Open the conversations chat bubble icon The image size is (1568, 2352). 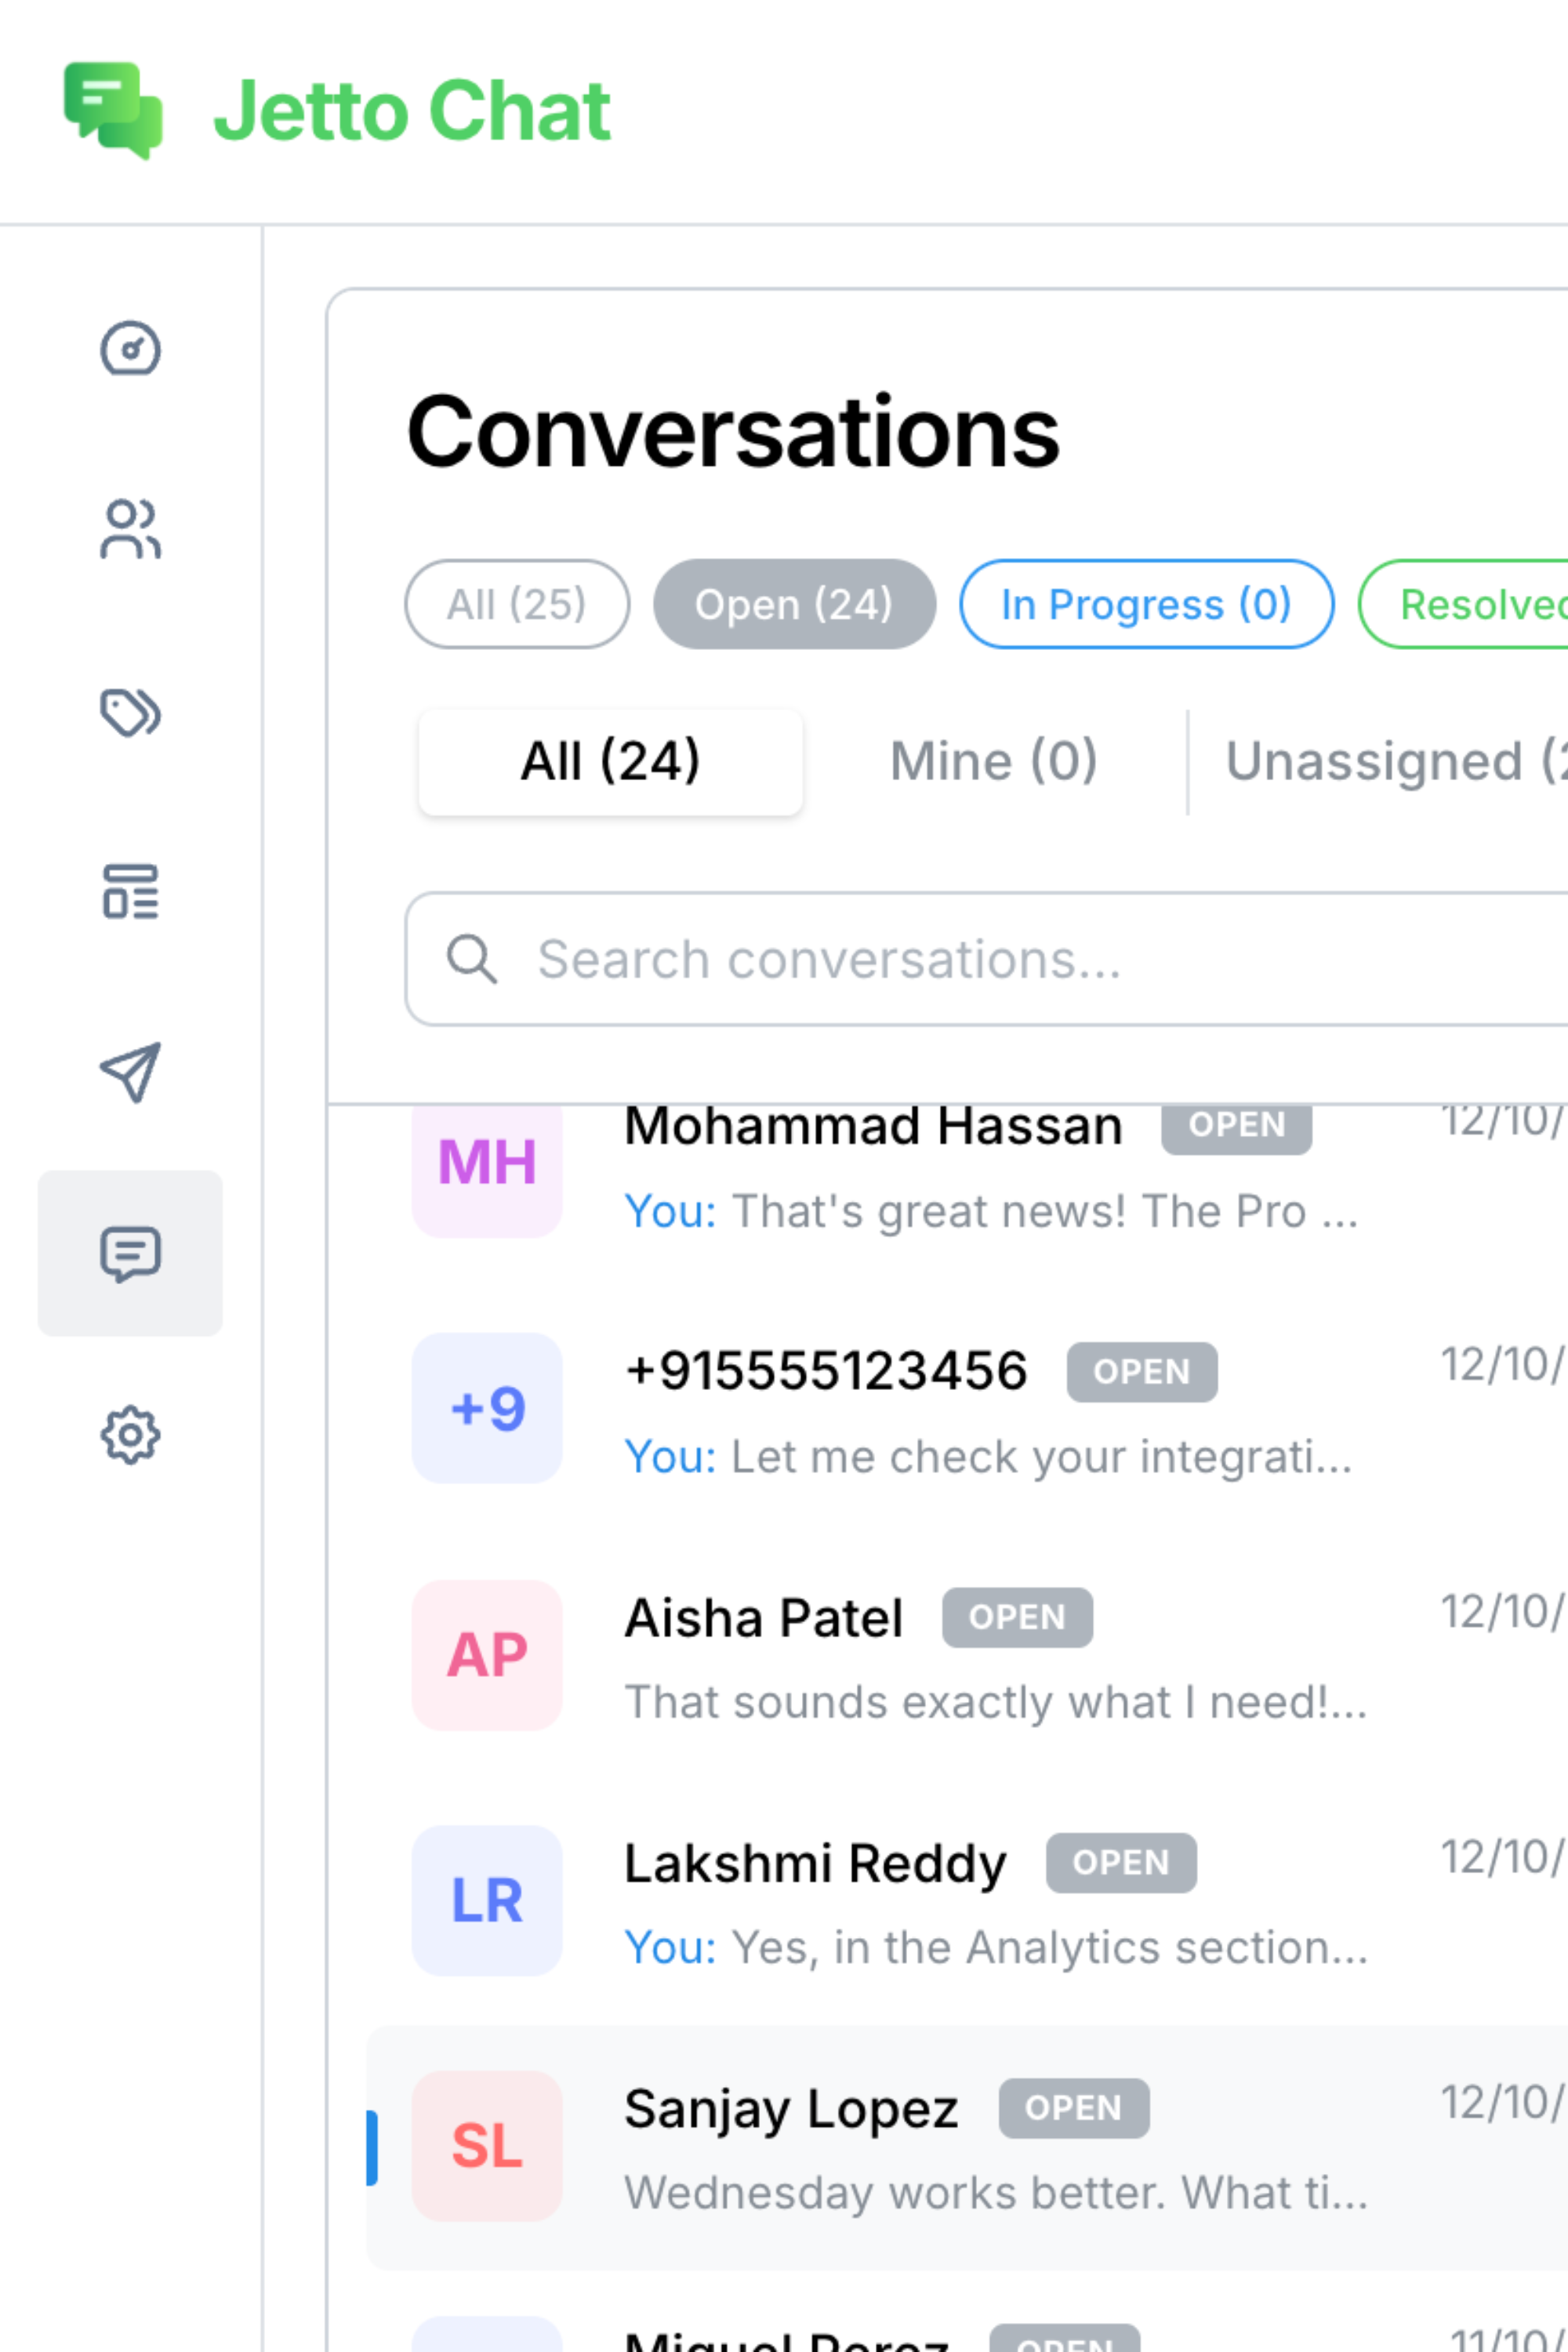(x=130, y=1253)
